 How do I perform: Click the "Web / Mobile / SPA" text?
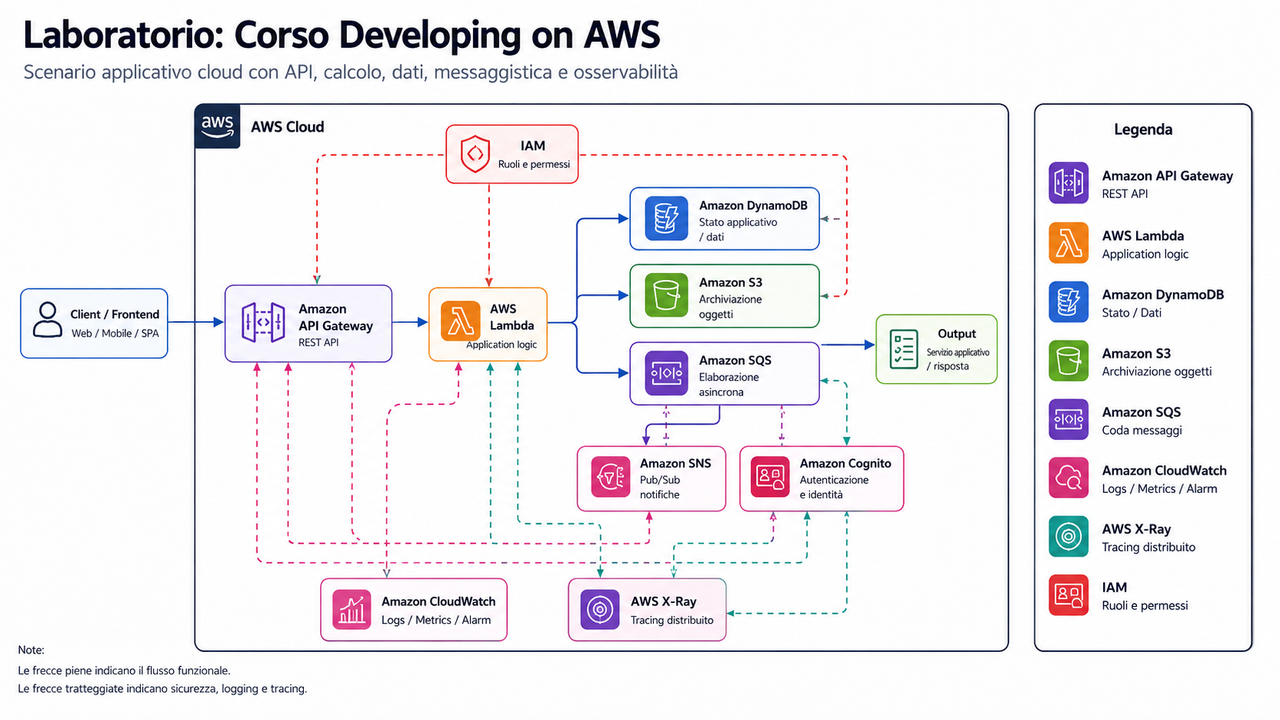tap(115, 333)
